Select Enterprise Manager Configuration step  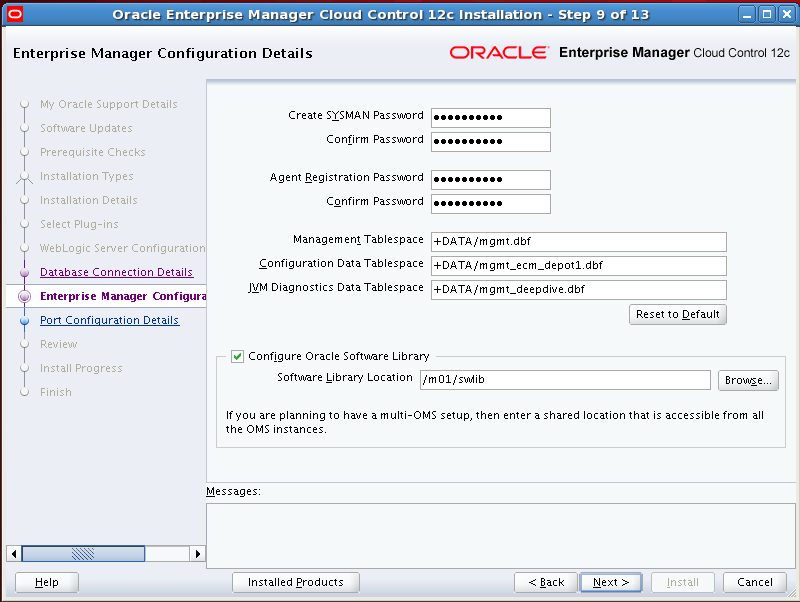(x=123, y=296)
